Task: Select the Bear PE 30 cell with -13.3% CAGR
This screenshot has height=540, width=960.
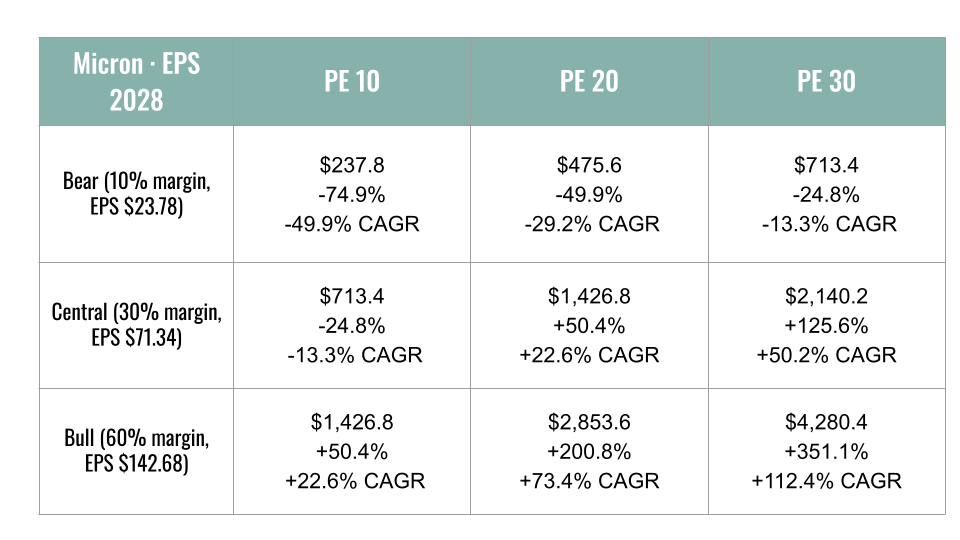Action: click(x=827, y=194)
